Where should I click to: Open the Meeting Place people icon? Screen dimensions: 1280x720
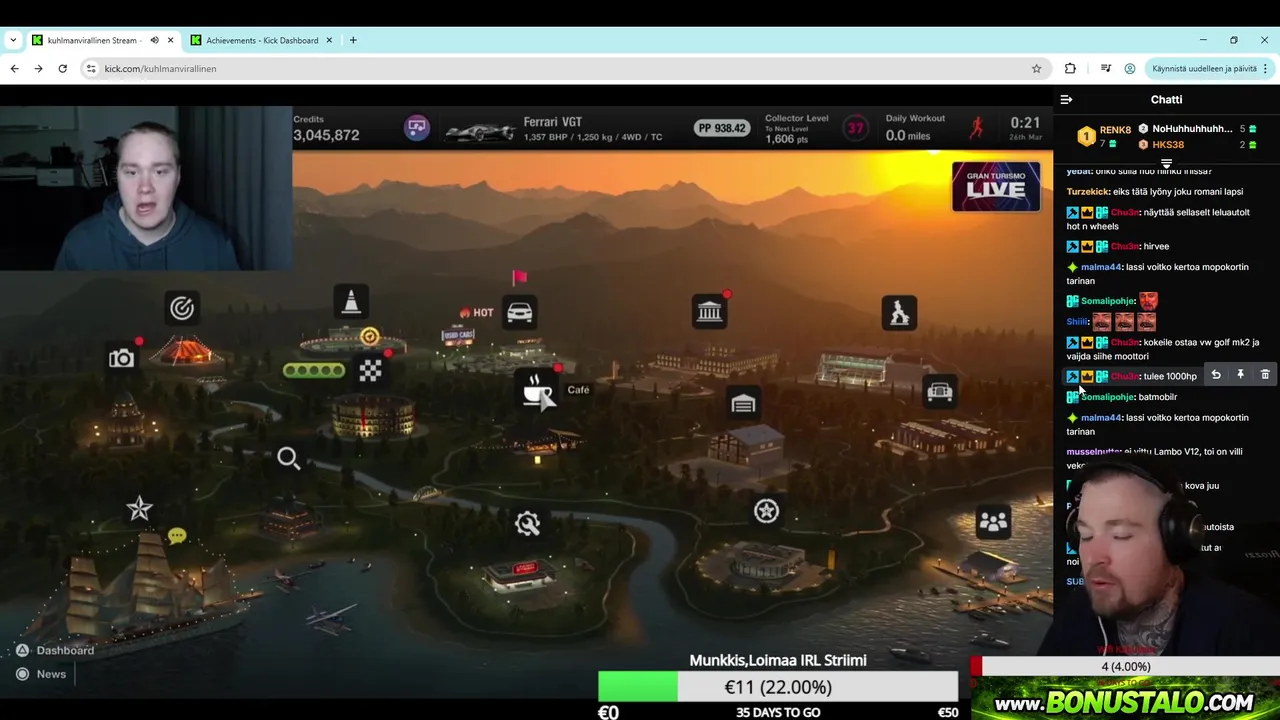(993, 522)
